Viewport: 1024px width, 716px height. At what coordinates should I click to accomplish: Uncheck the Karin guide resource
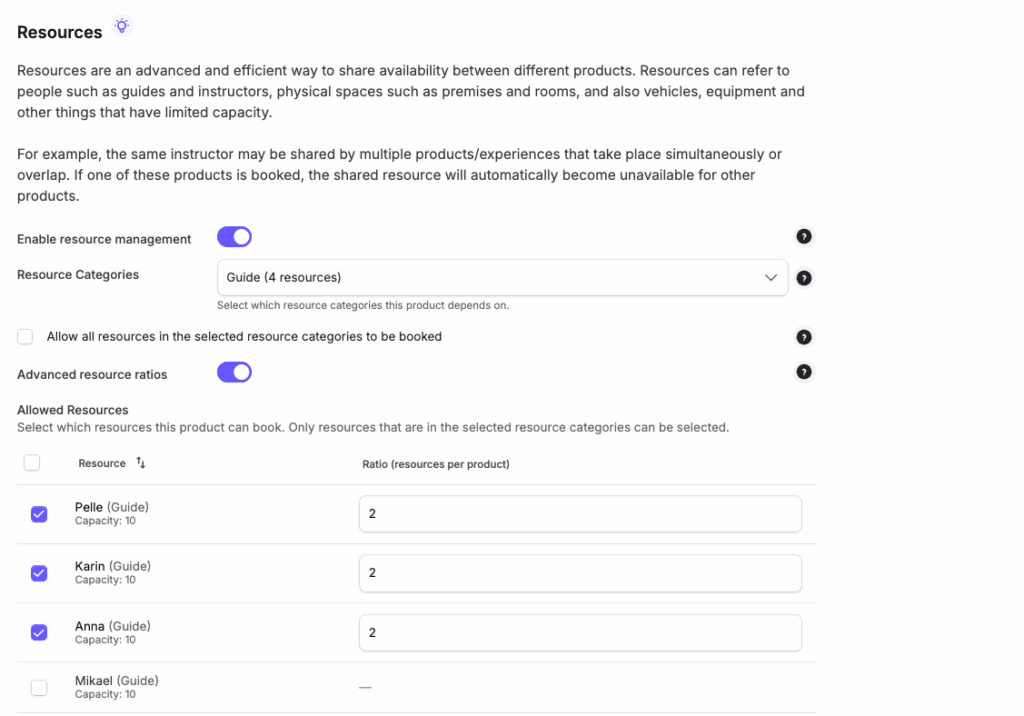click(x=39, y=573)
